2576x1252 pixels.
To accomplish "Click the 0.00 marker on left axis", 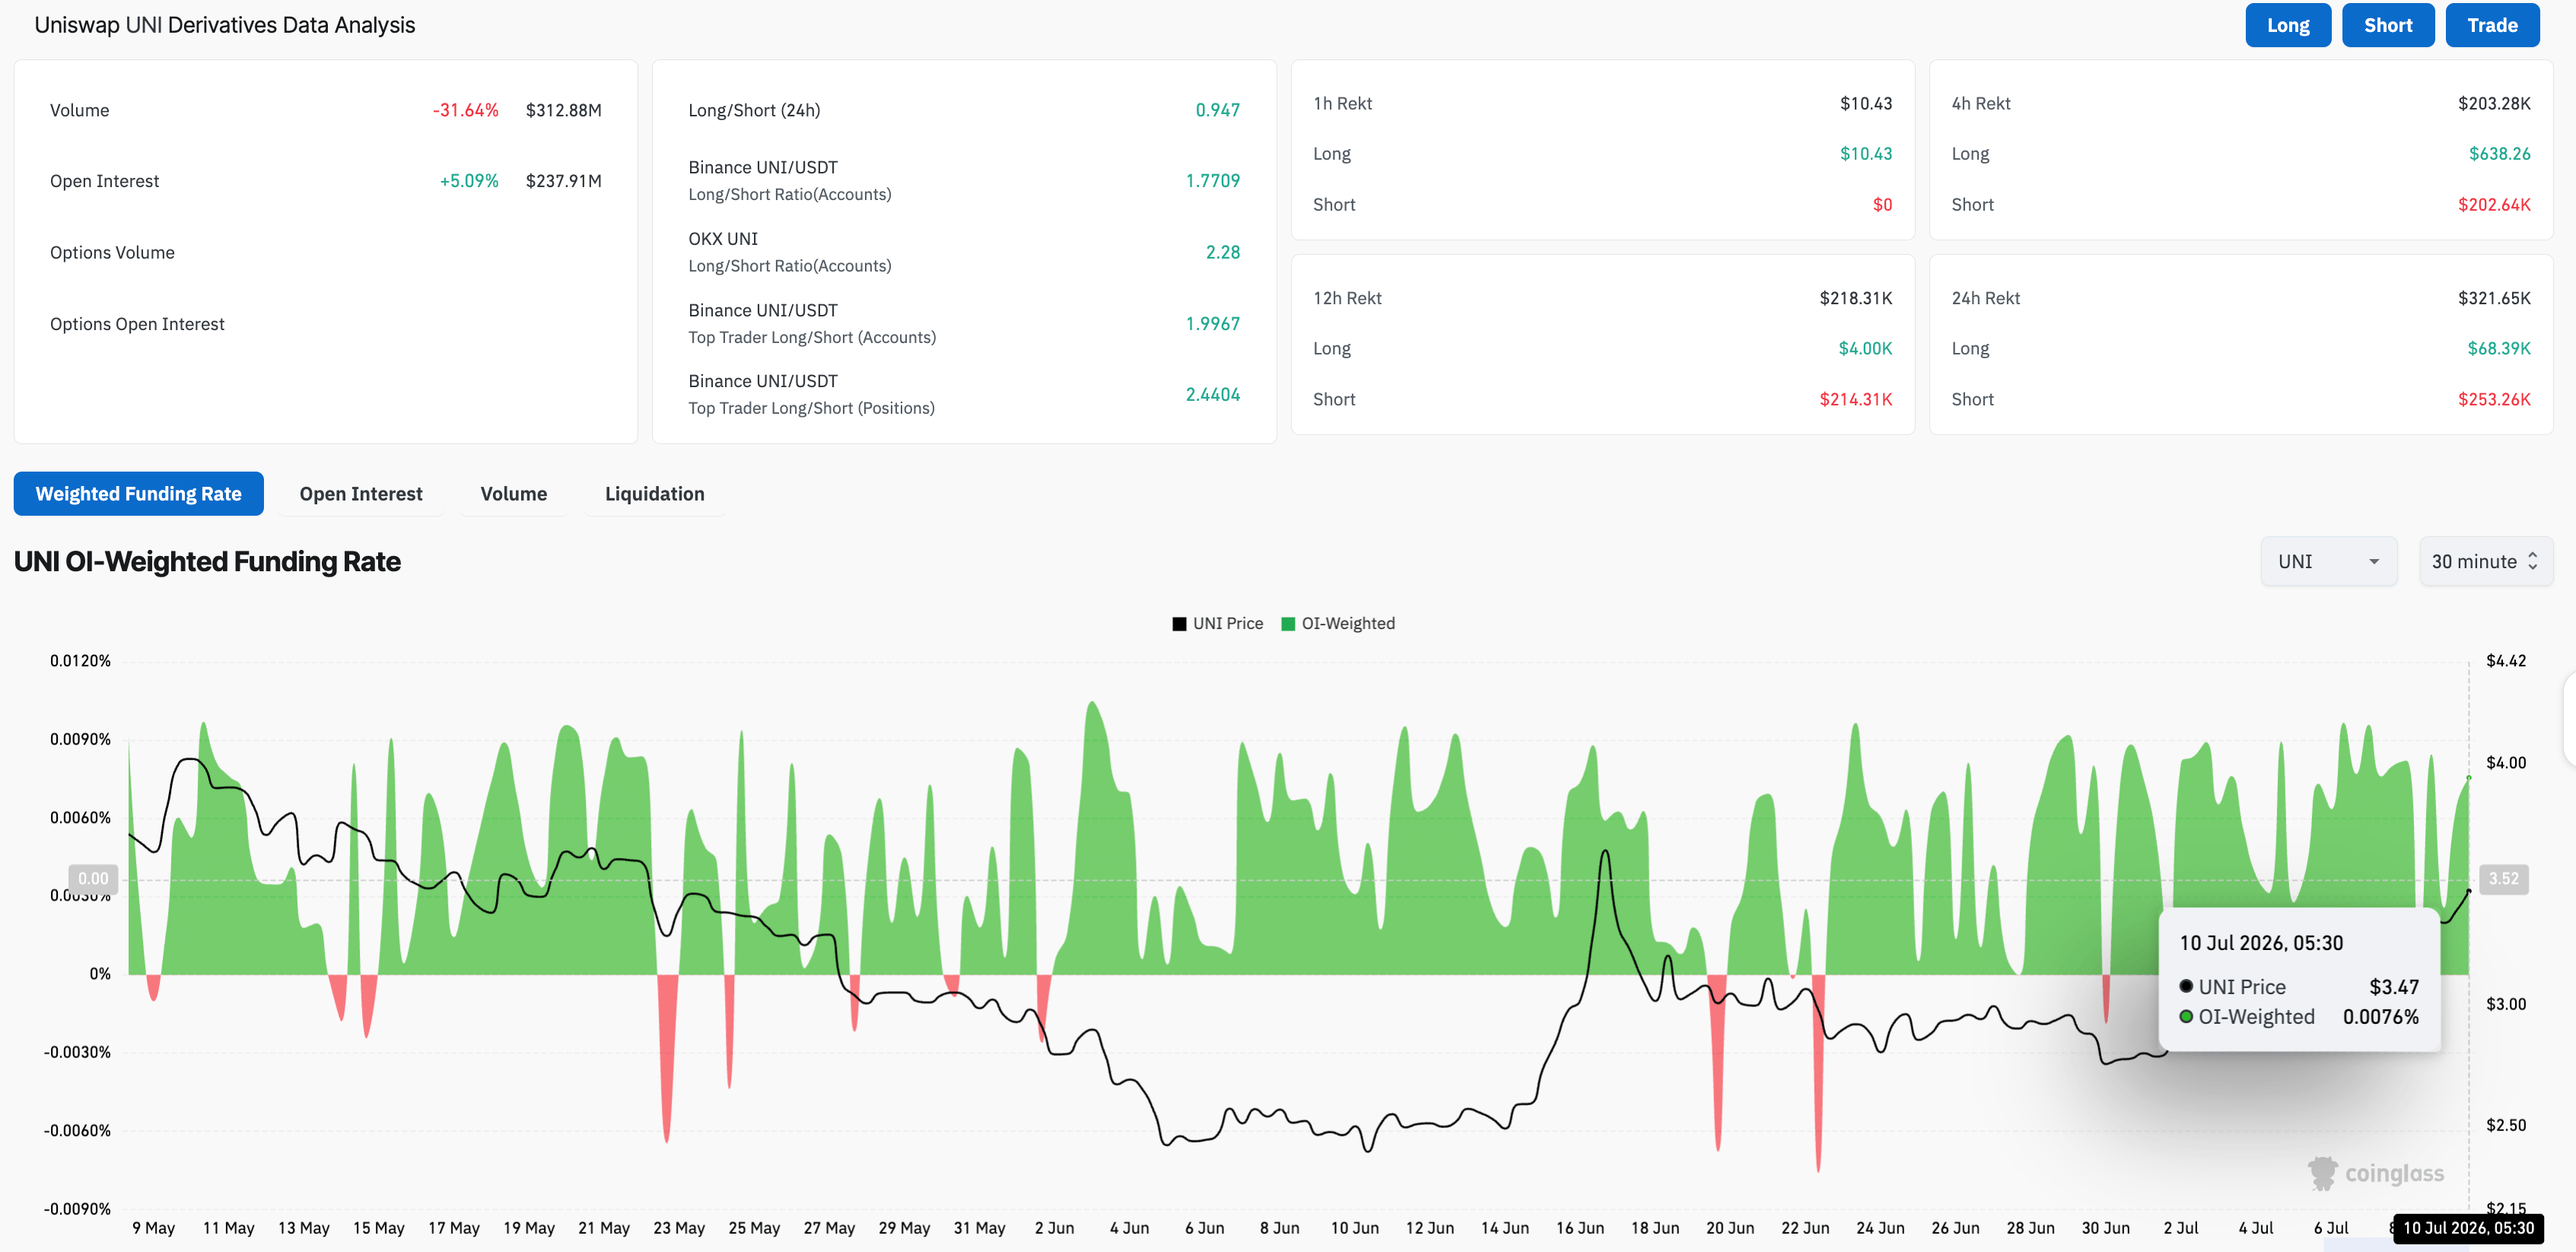I will pyautogui.click(x=93, y=878).
